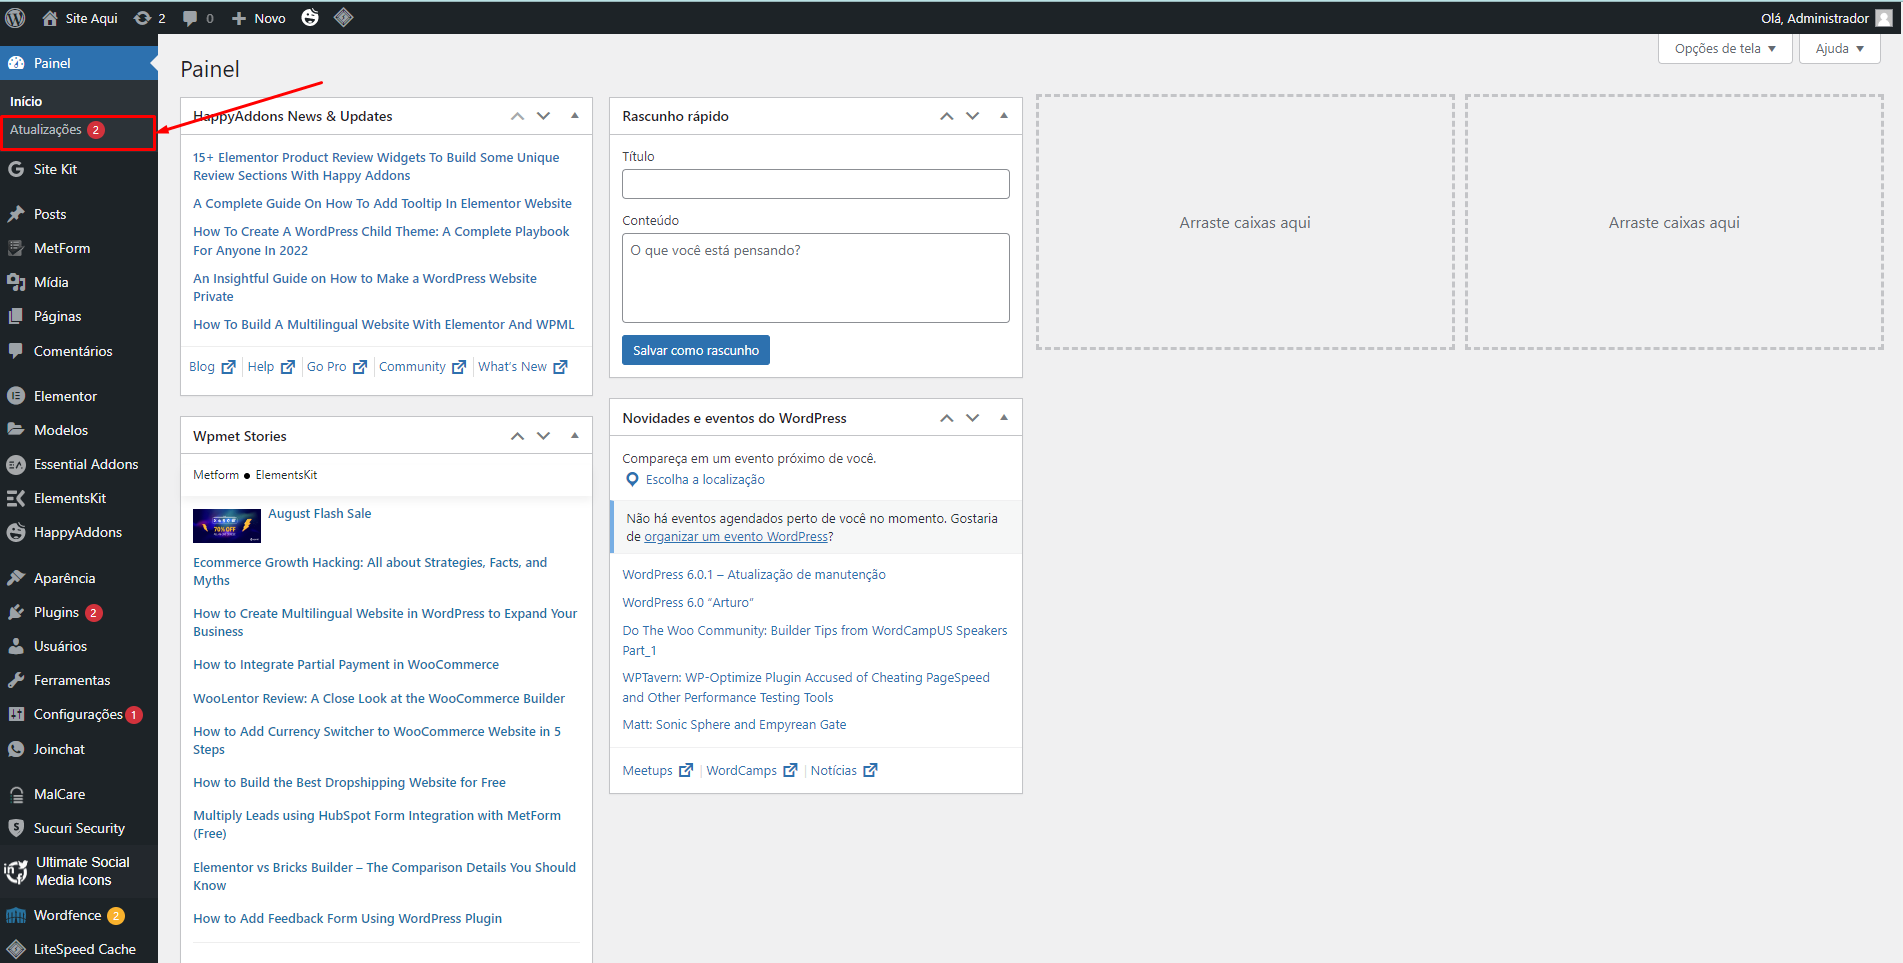This screenshot has height=963, width=1903.
Task: Open Ultimate Social Media Icons menu
Action: point(78,871)
